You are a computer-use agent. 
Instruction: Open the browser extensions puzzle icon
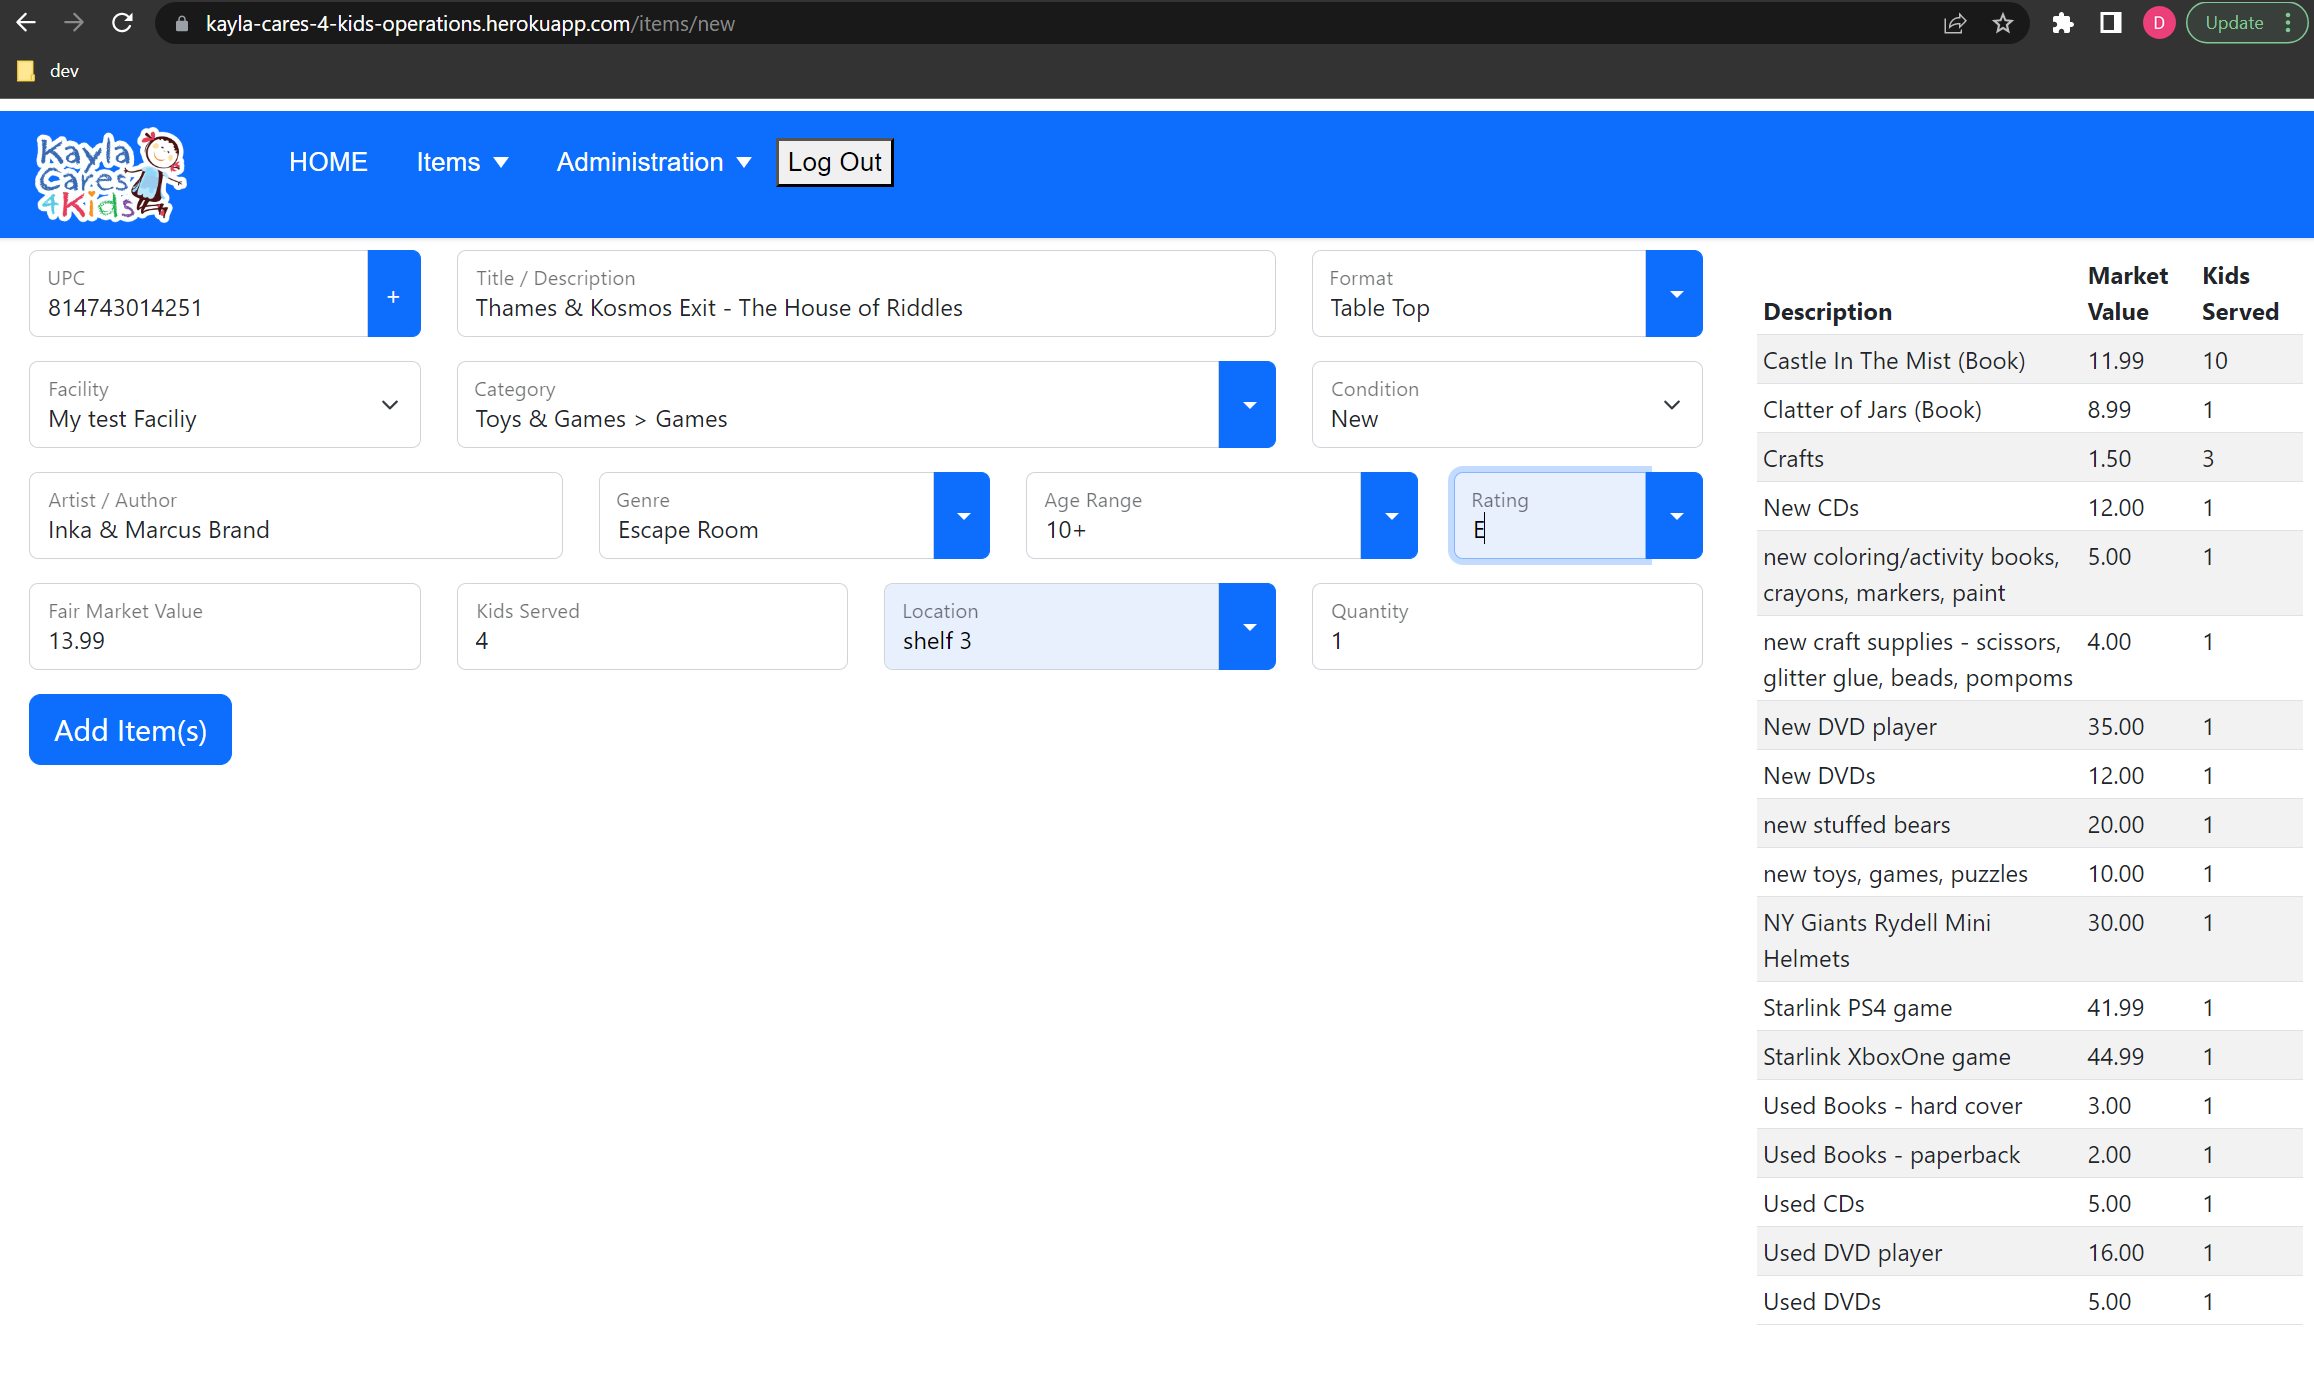click(2062, 23)
